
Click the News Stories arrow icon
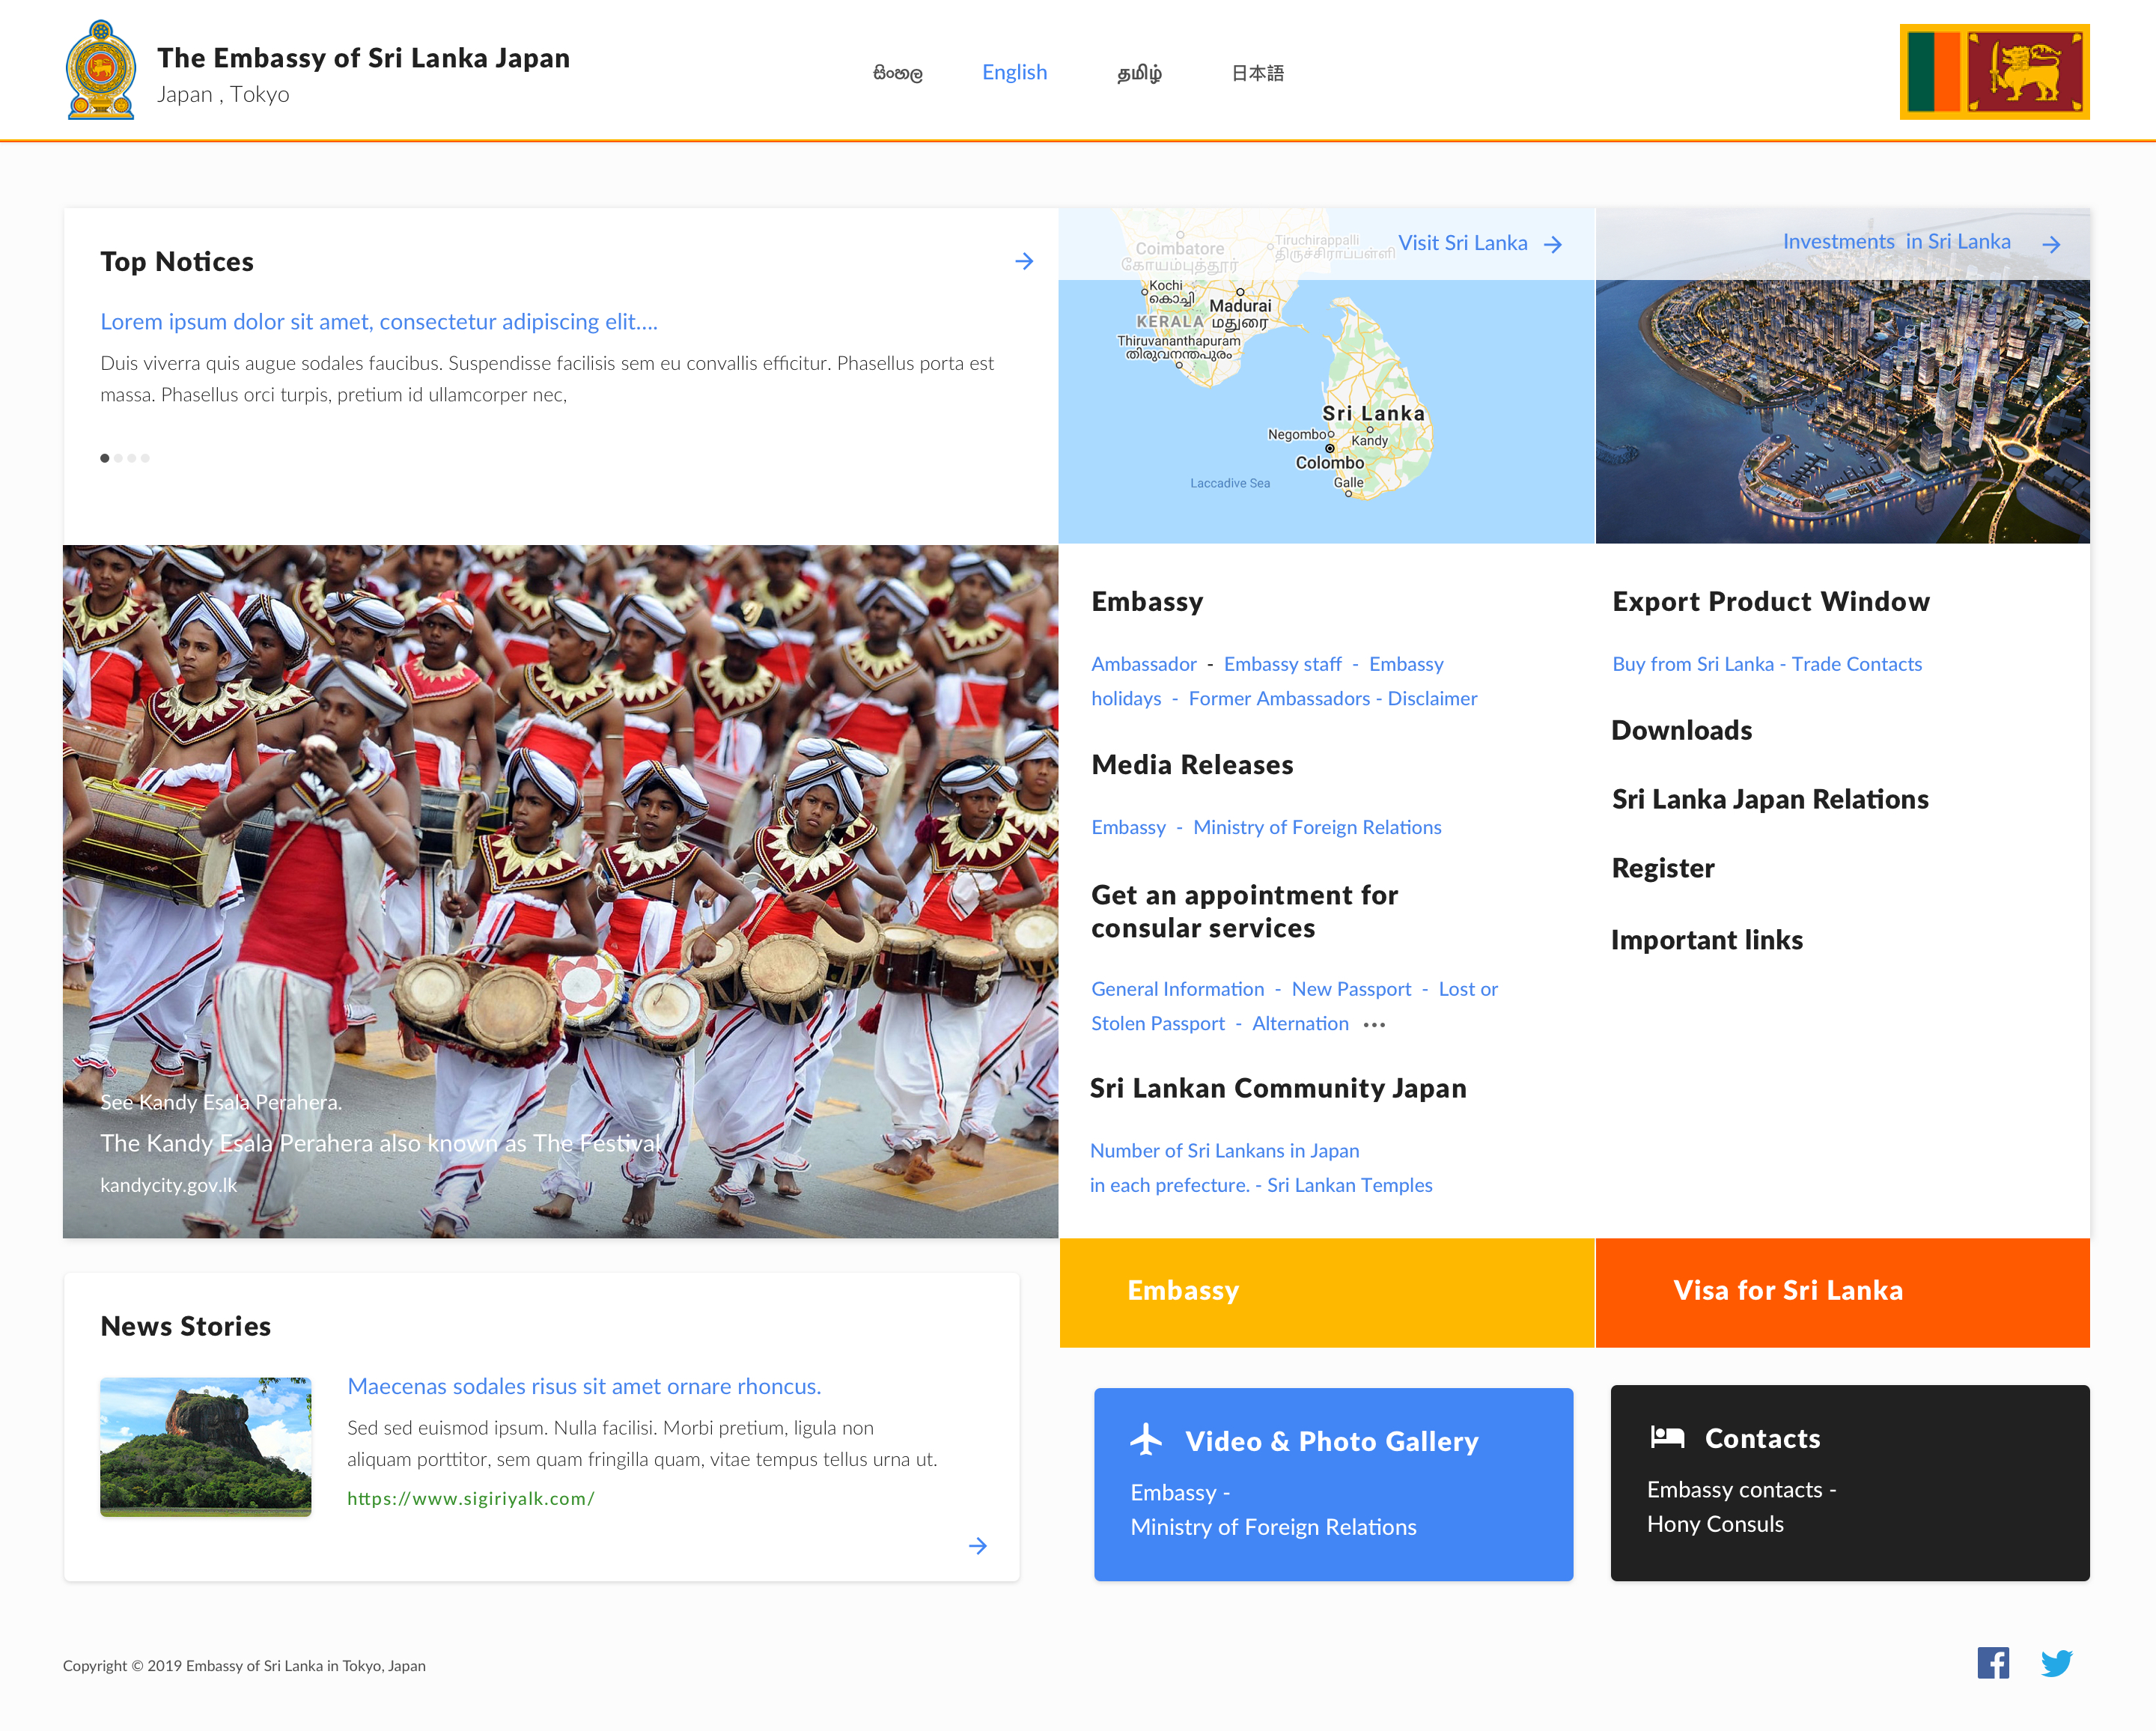(978, 1546)
